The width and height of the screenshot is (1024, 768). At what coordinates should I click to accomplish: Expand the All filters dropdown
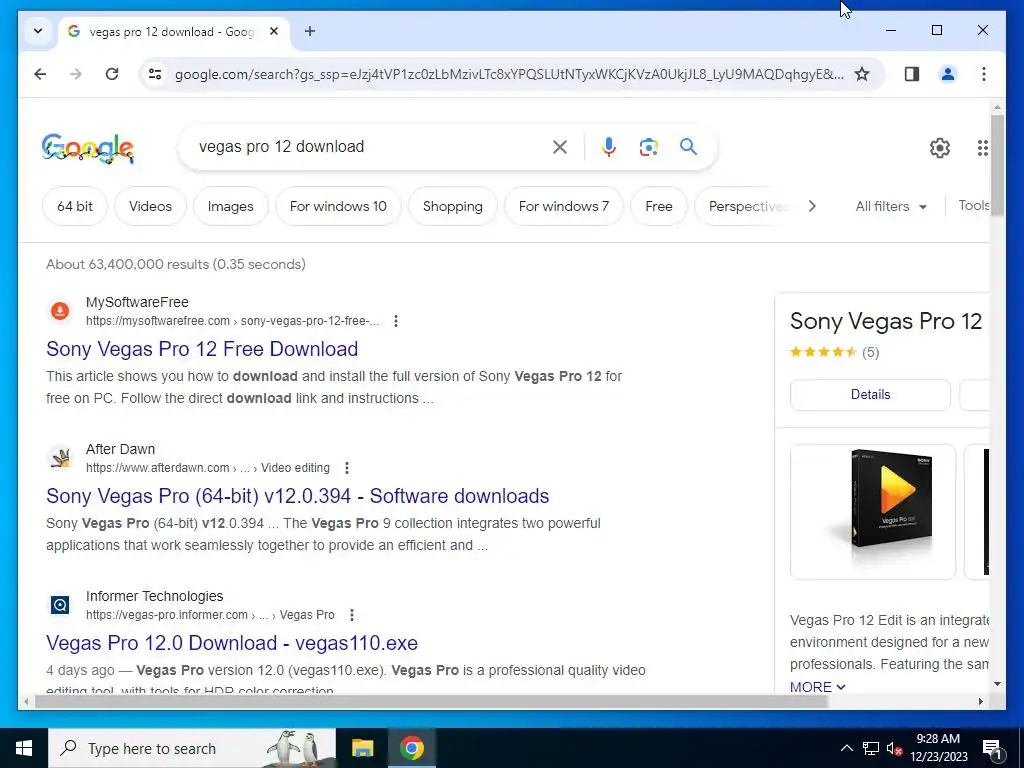click(891, 206)
